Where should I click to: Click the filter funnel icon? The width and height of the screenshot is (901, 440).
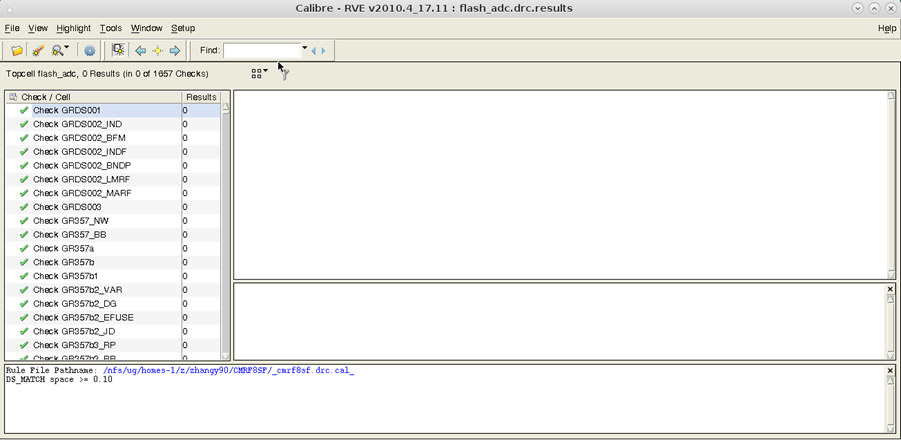pyautogui.click(x=284, y=74)
